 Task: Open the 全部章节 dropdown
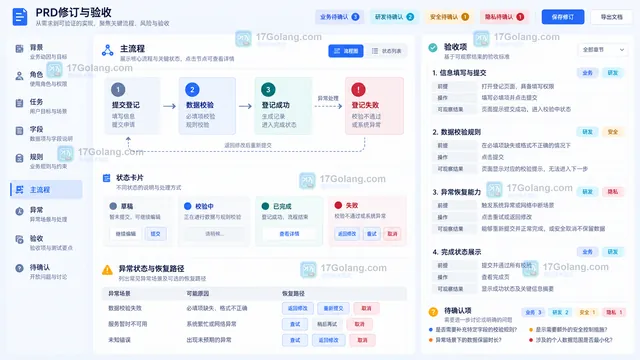click(x=603, y=50)
